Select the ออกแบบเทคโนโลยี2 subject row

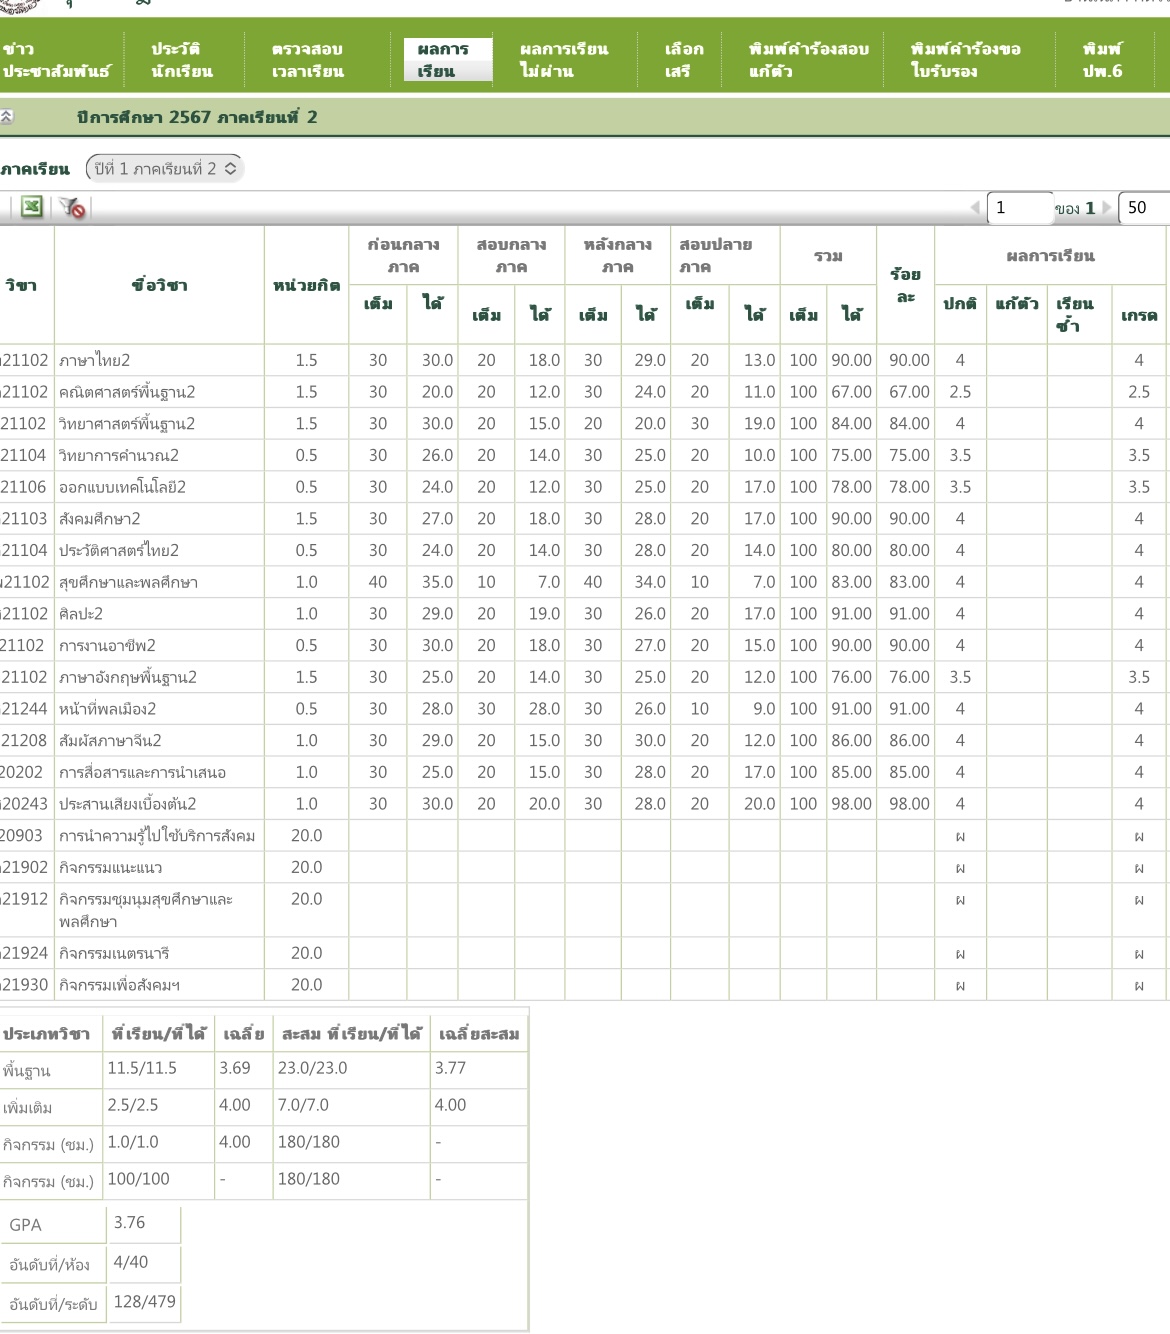(583, 487)
